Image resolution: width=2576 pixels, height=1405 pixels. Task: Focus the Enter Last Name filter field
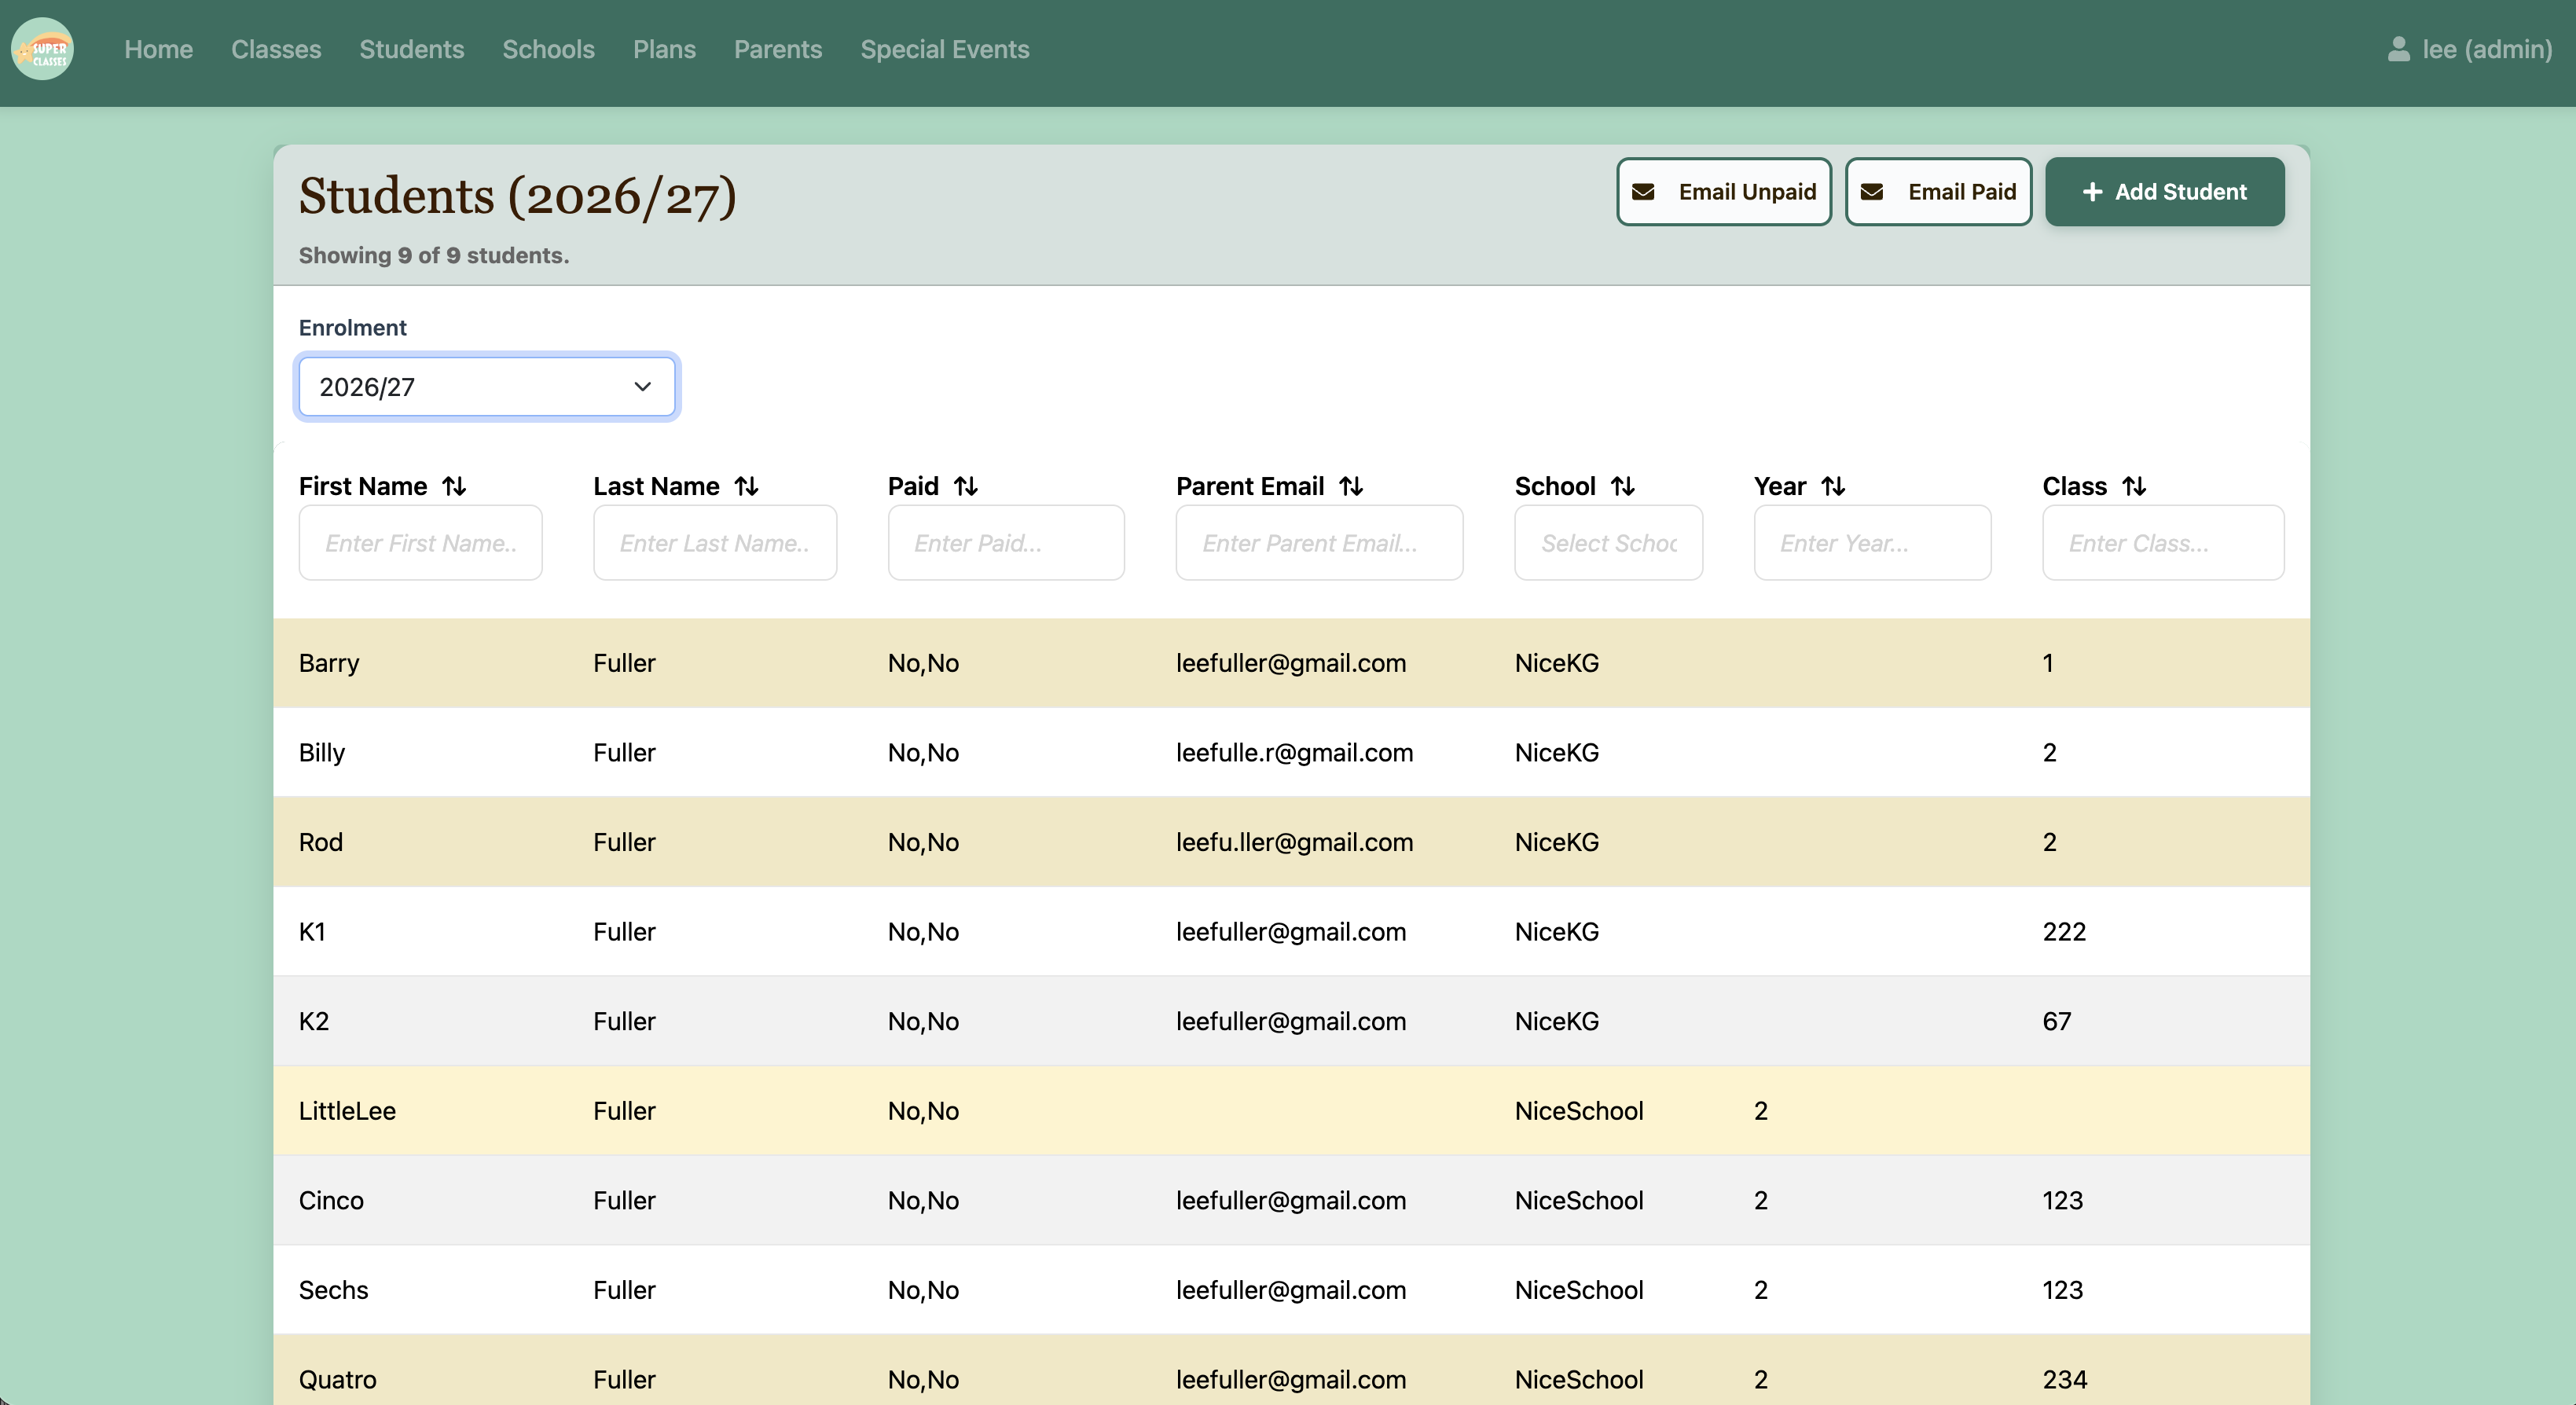[715, 543]
